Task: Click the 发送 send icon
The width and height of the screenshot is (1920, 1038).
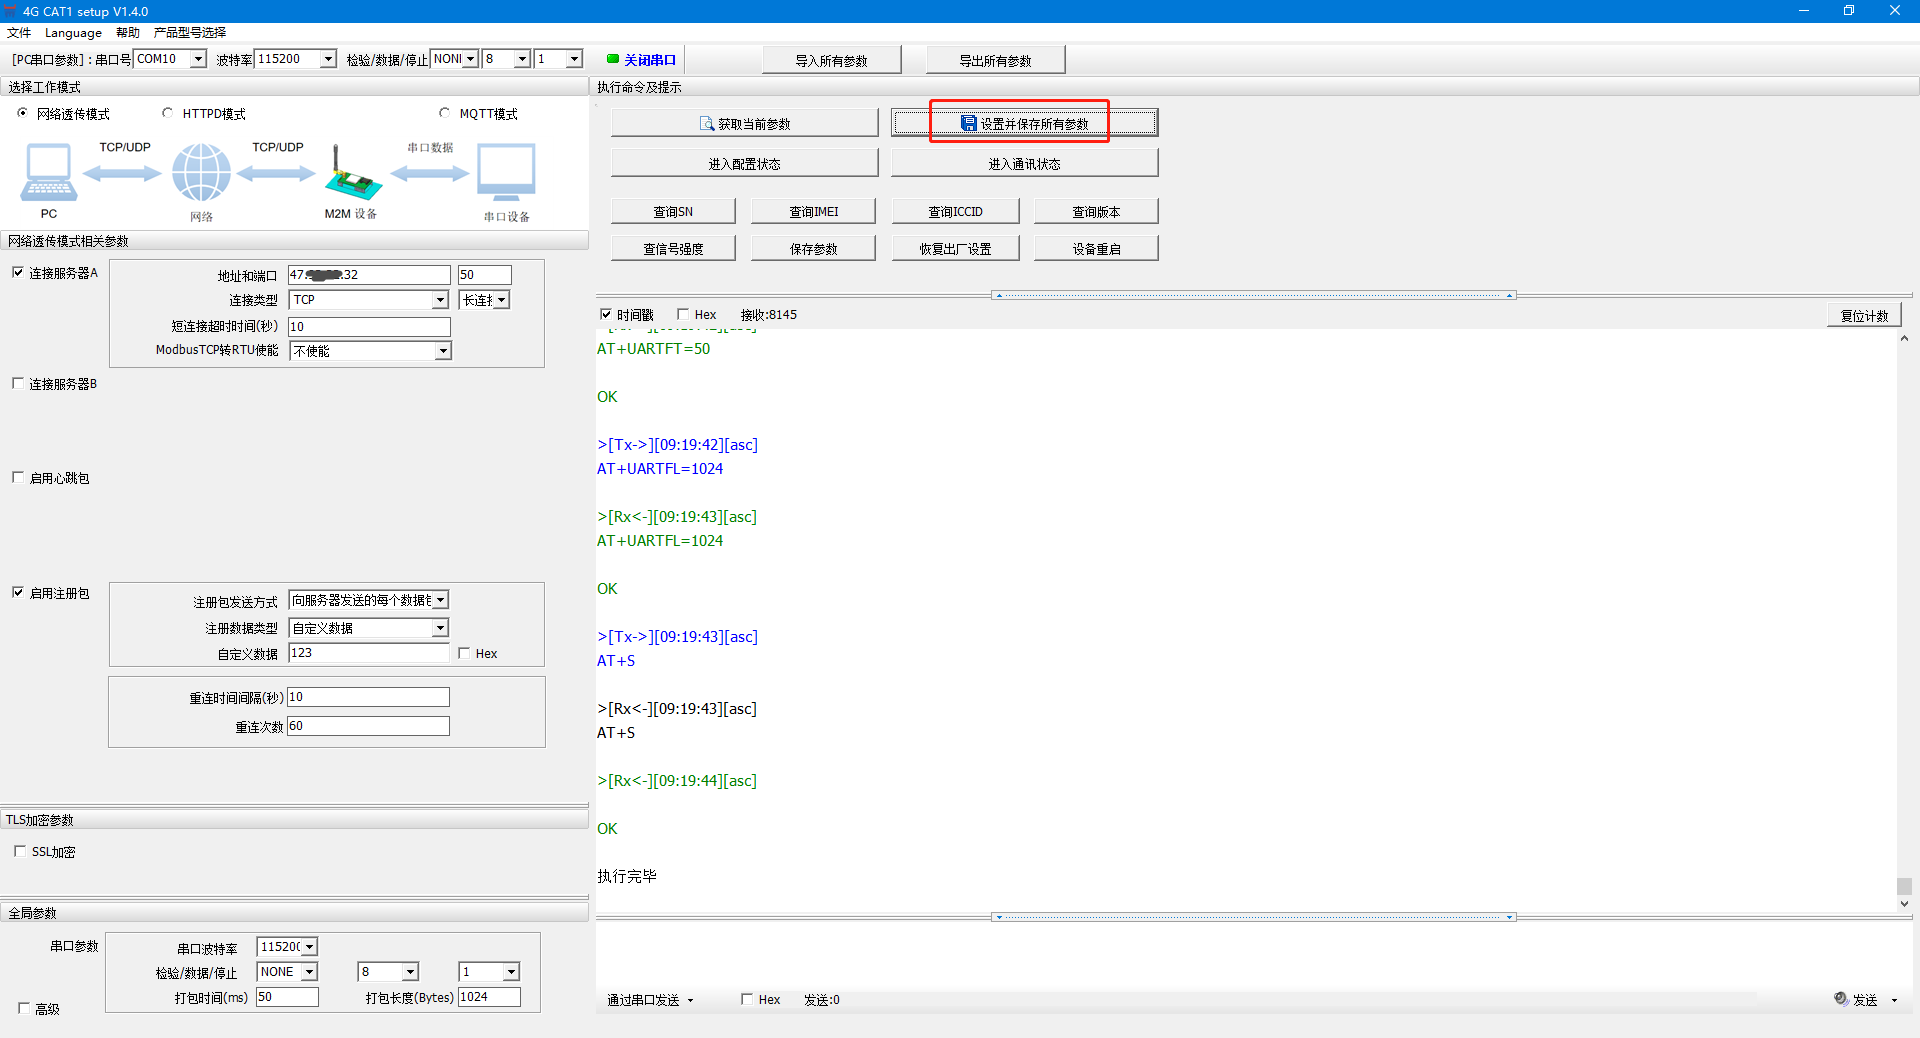Action: (x=1841, y=999)
